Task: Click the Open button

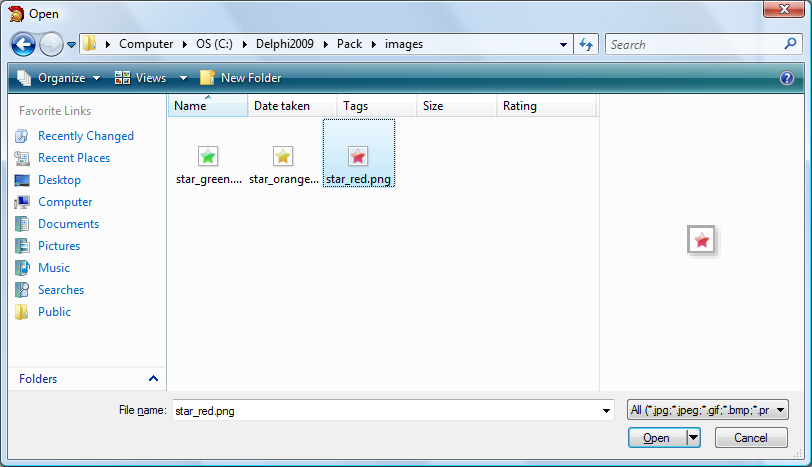Action: (657, 438)
